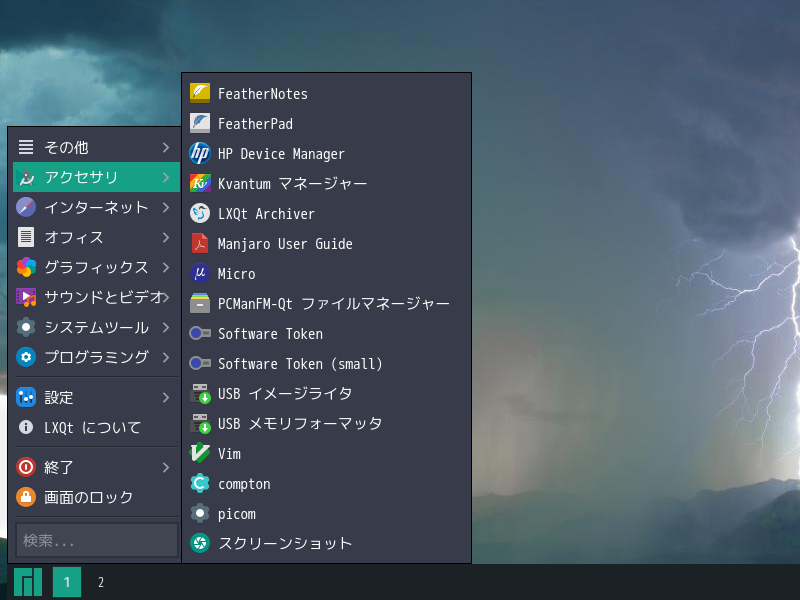This screenshot has width=800, height=600.
Task: Click the HP logo icon
Action: pos(199,153)
